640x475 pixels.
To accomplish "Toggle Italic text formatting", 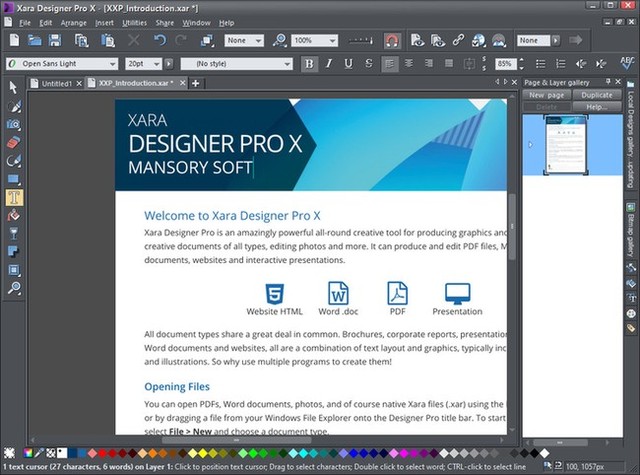I will 328,63.
